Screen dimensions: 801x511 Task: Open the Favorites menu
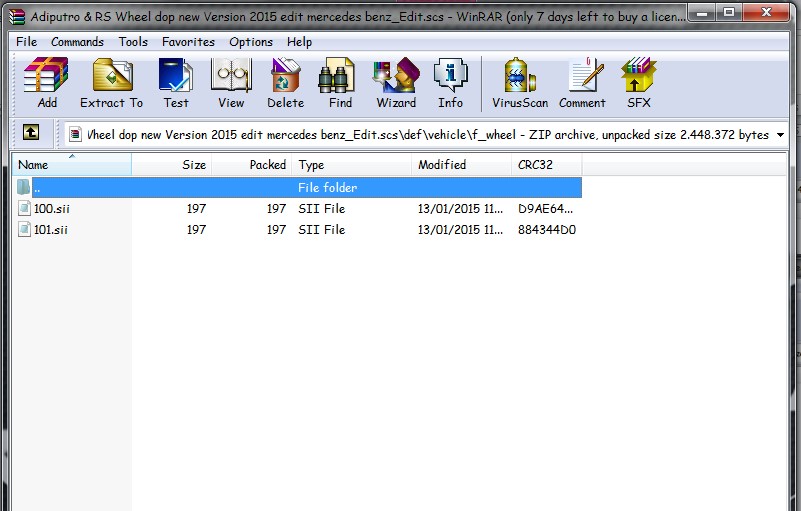click(188, 42)
